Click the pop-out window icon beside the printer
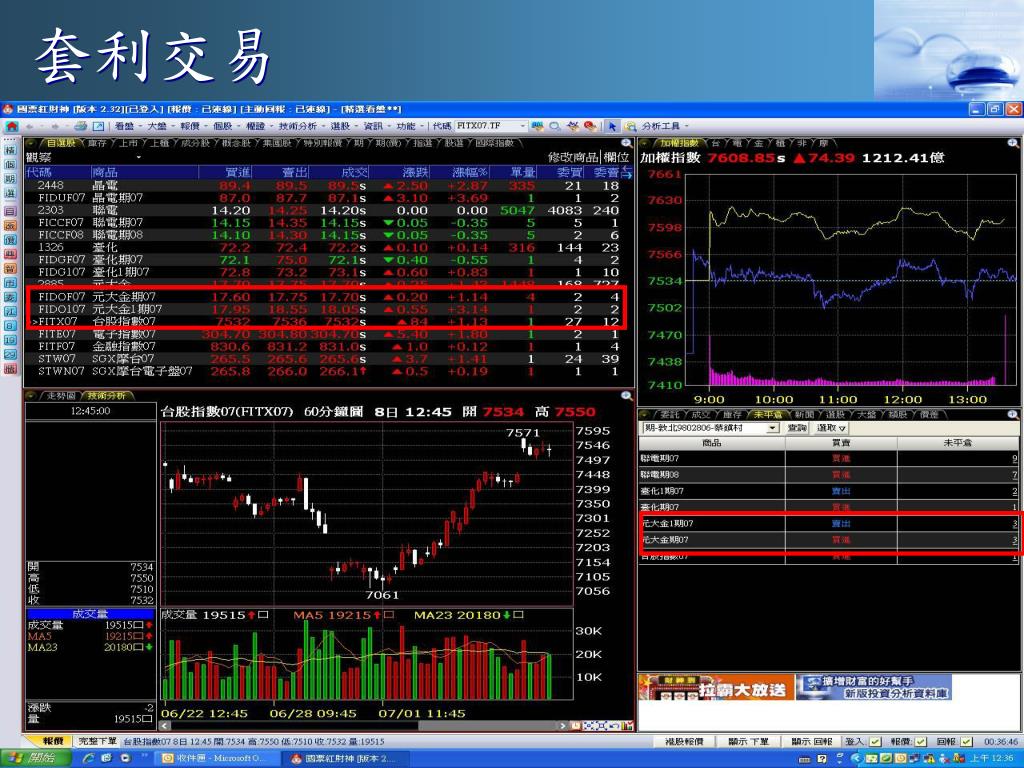1024x768 pixels. coord(99,126)
